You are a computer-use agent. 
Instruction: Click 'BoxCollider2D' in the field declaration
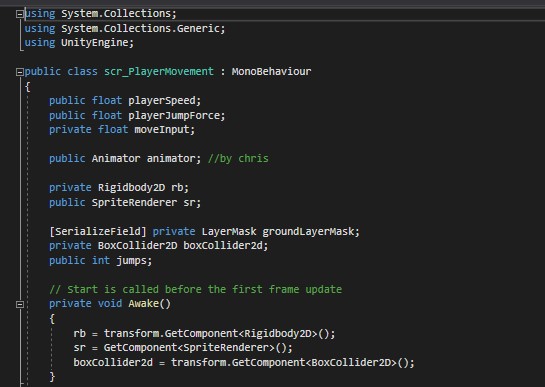[x=137, y=245]
